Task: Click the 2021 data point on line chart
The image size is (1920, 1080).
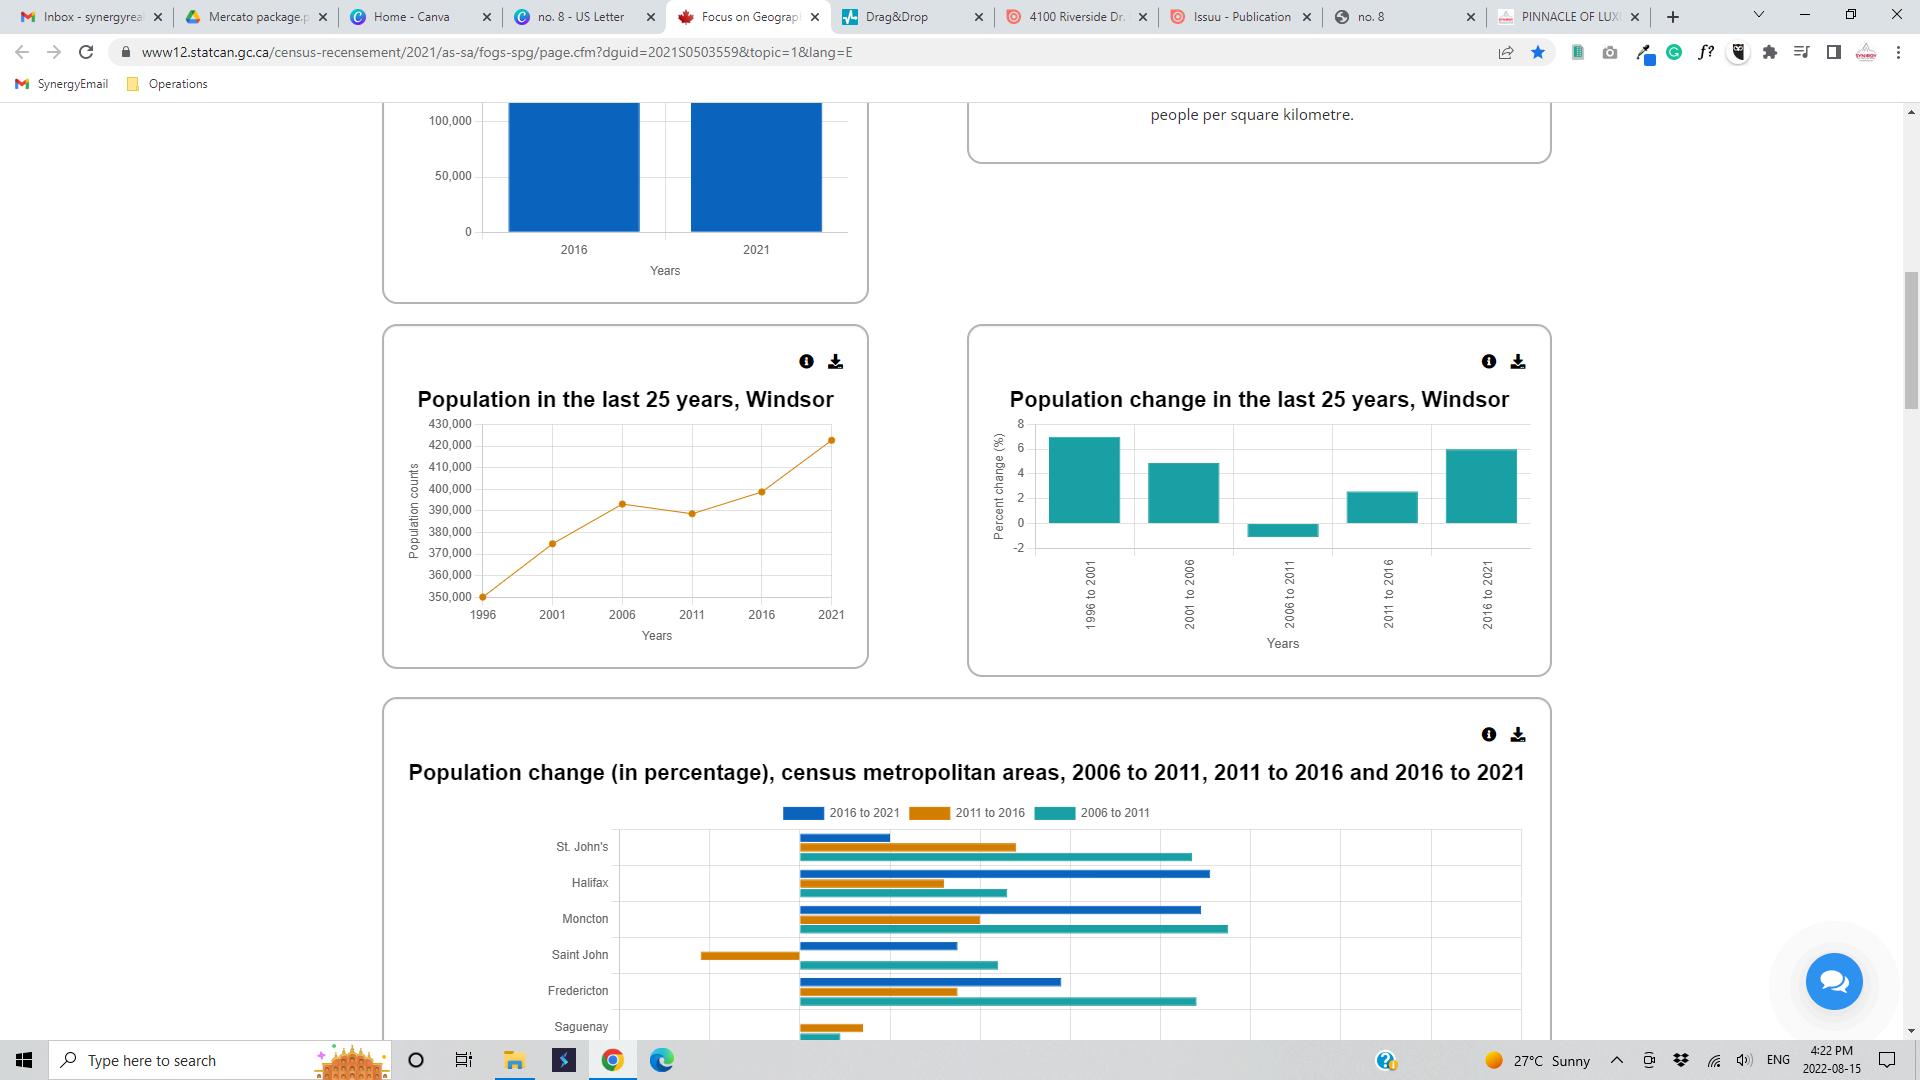Action: [831, 441]
